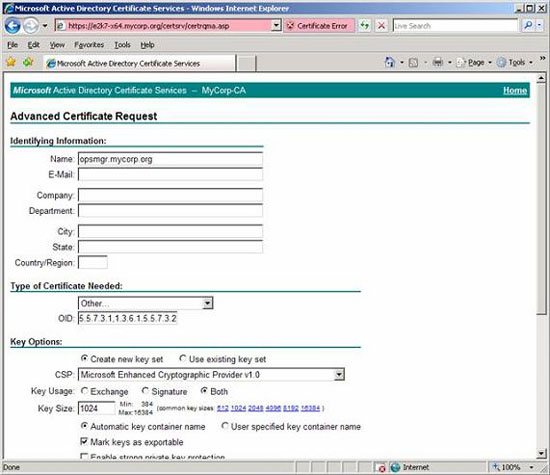Click the Key Size field showing 1024
This screenshot has height=475, width=550.
(96, 408)
